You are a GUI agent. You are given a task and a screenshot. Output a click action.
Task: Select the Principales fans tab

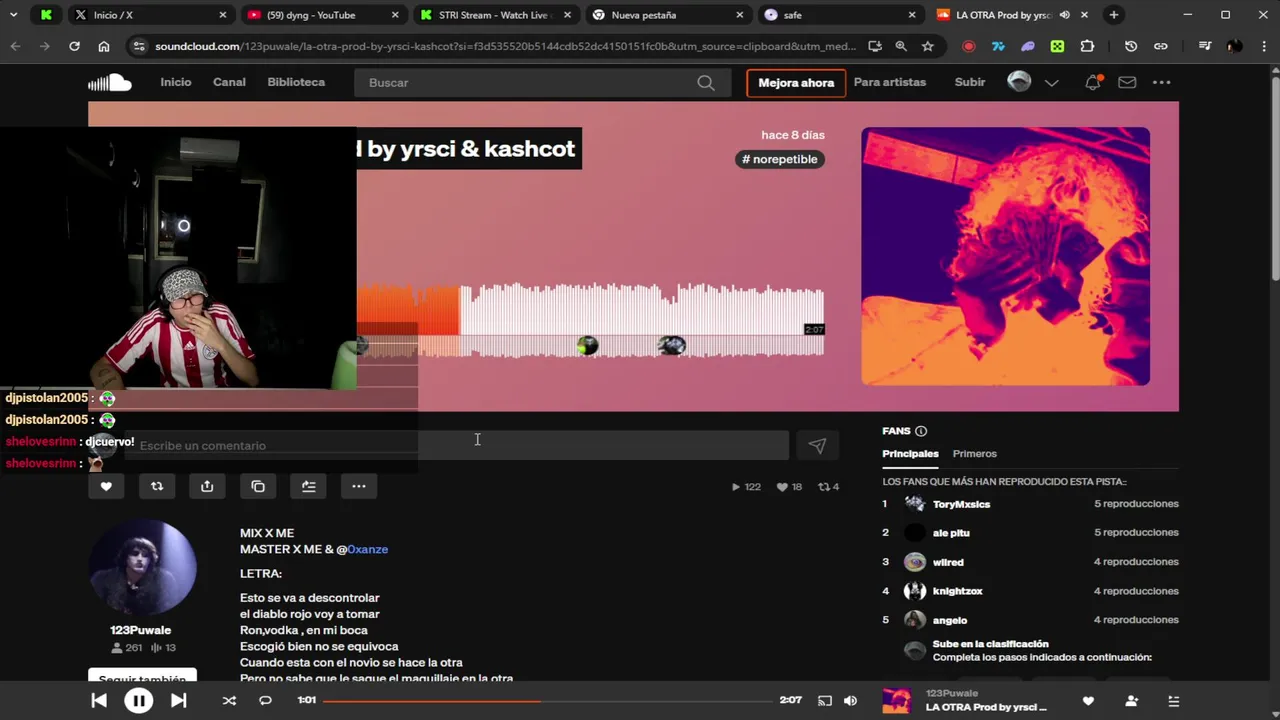[x=910, y=454]
